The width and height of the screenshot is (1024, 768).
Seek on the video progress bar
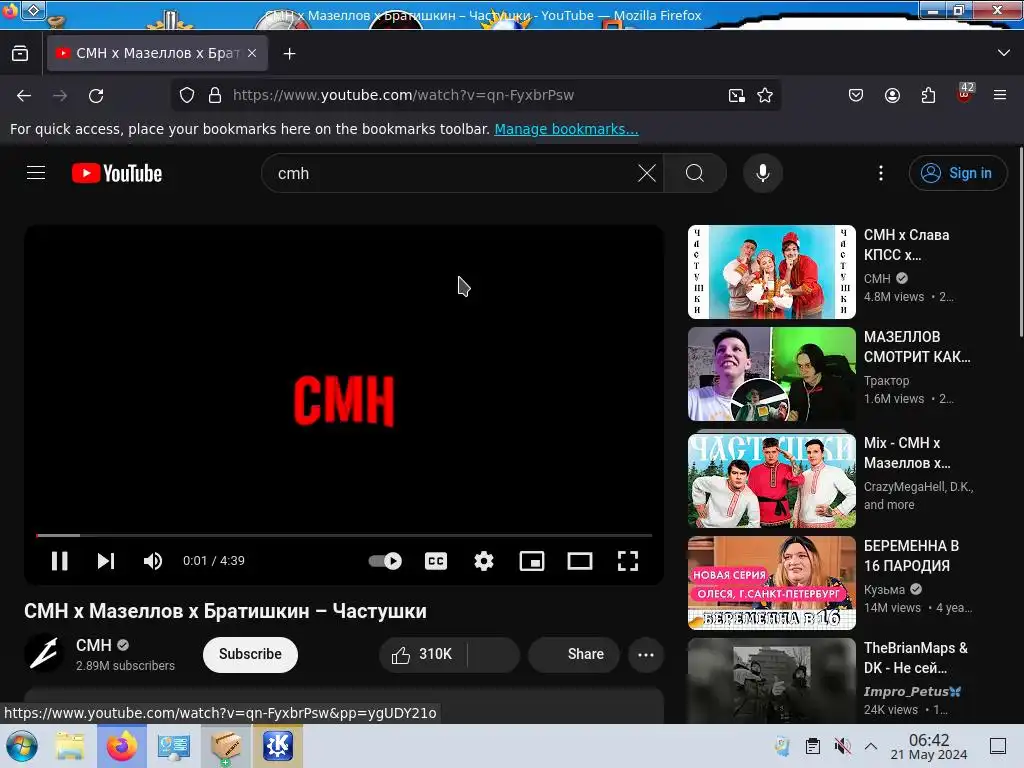click(x=344, y=536)
